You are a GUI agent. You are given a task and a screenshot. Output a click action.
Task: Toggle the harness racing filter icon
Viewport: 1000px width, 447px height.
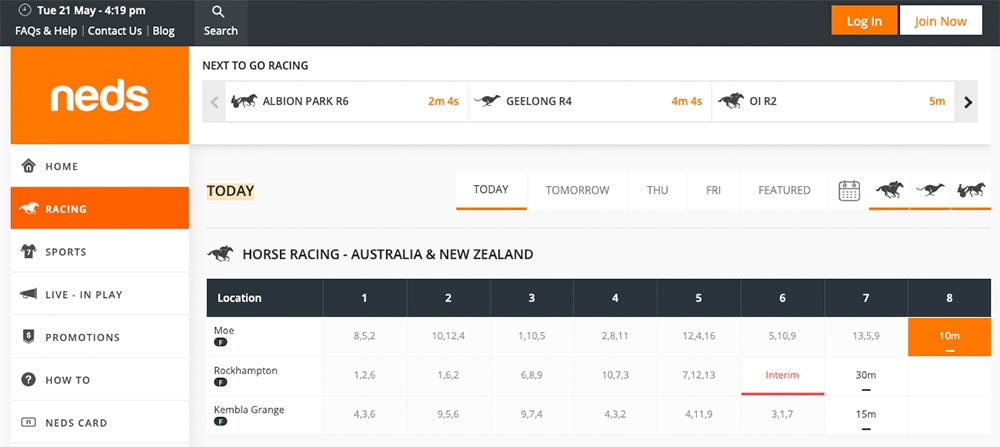(x=970, y=190)
